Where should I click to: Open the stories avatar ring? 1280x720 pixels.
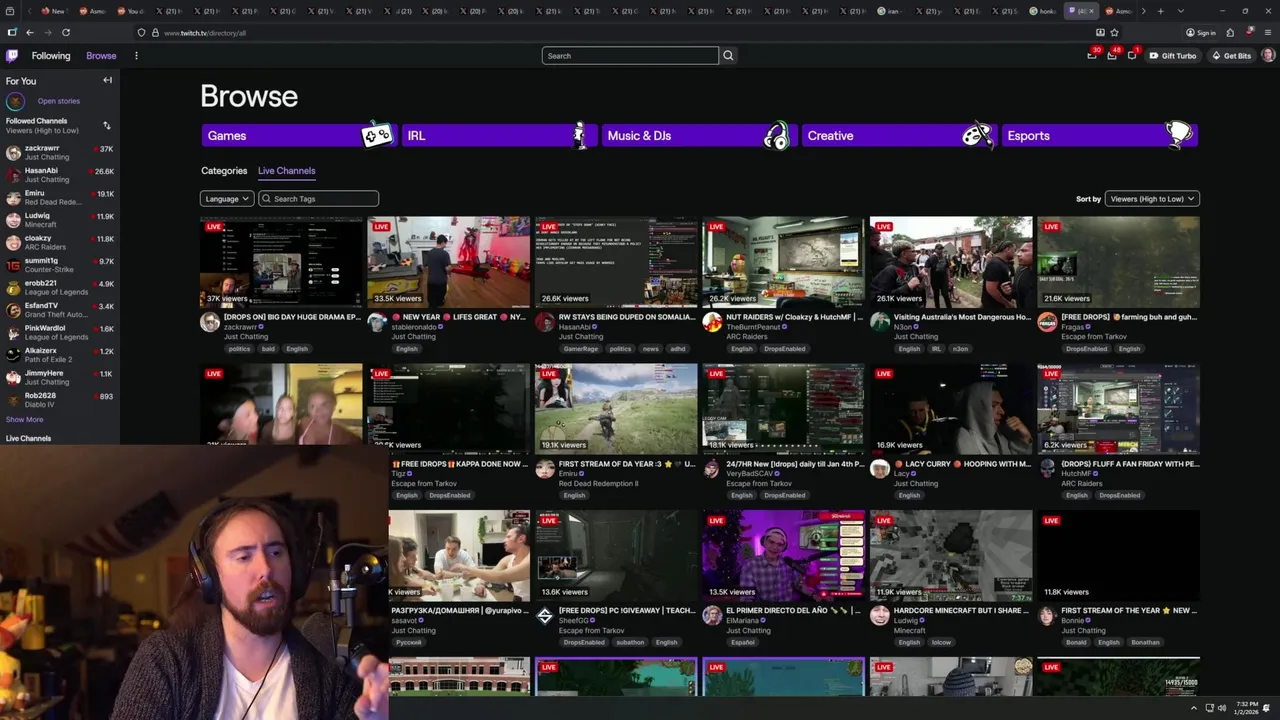tap(15, 101)
